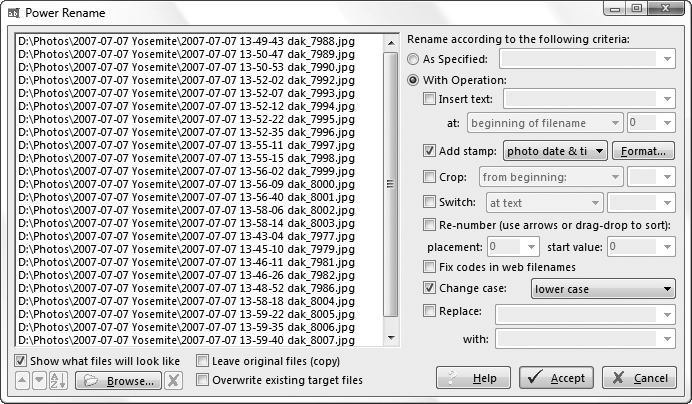Enable the Replace checkbox
The width and height of the screenshot is (692, 404).
click(429, 311)
